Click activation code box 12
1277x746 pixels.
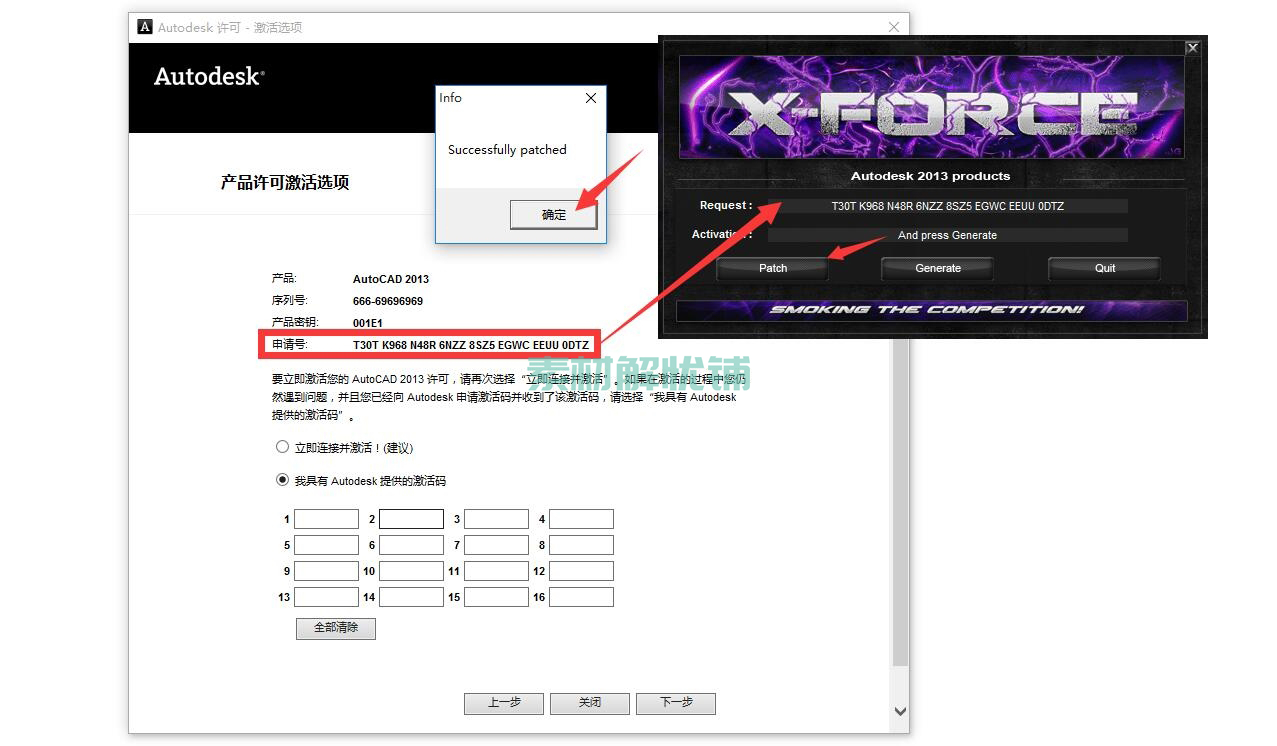pyautogui.click(x=581, y=571)
